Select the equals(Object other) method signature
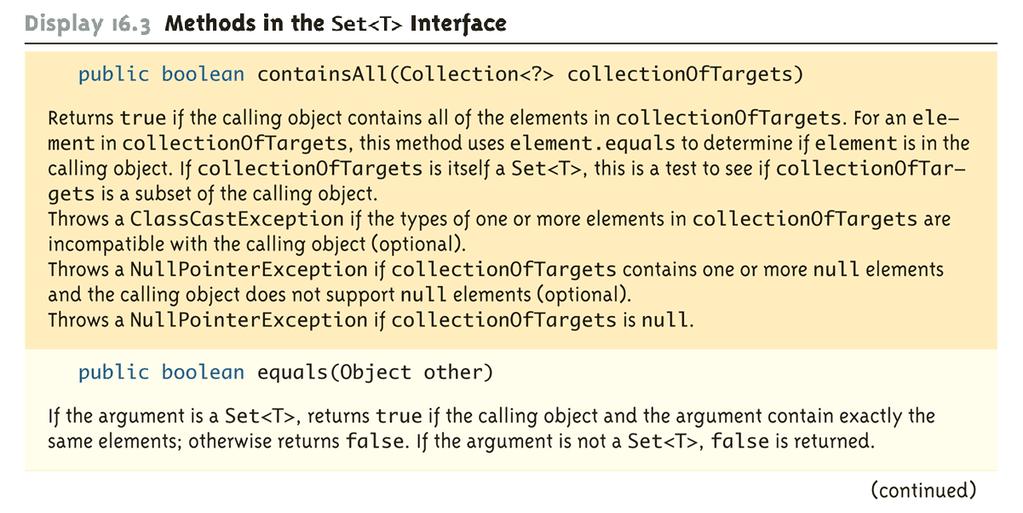 coord(286,373)
